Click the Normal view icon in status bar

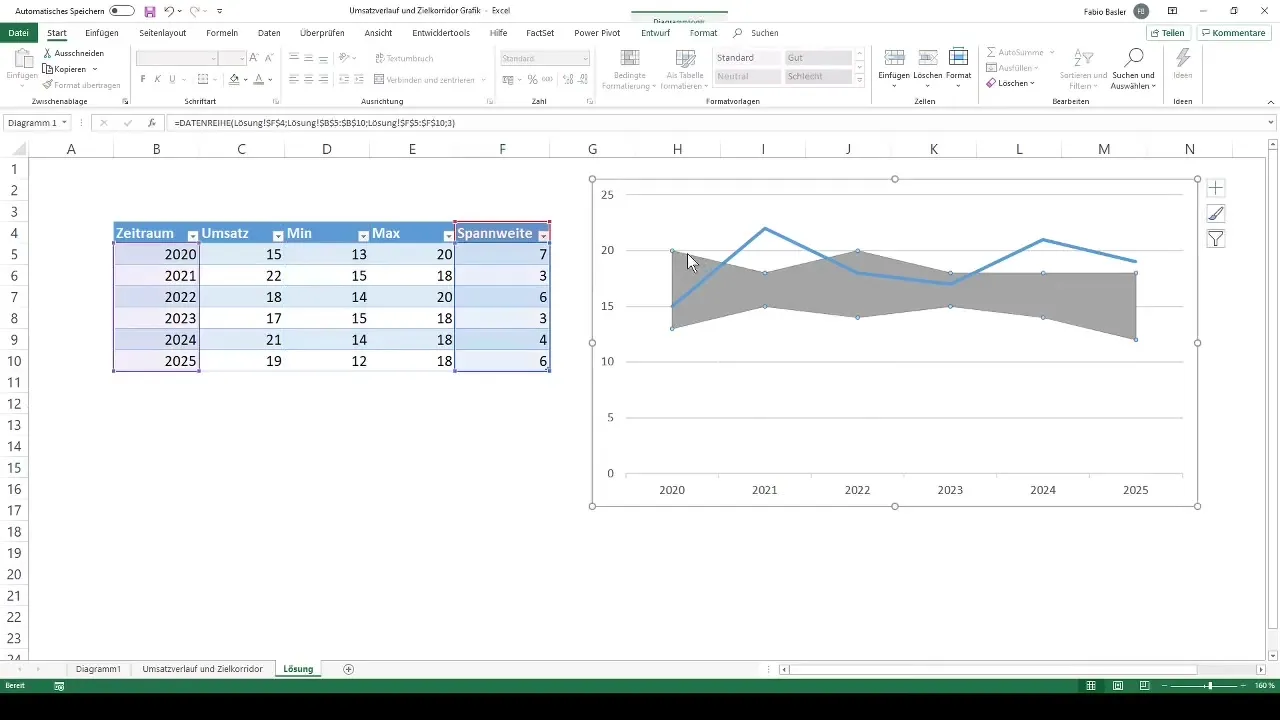click(x=1093, y=686)
